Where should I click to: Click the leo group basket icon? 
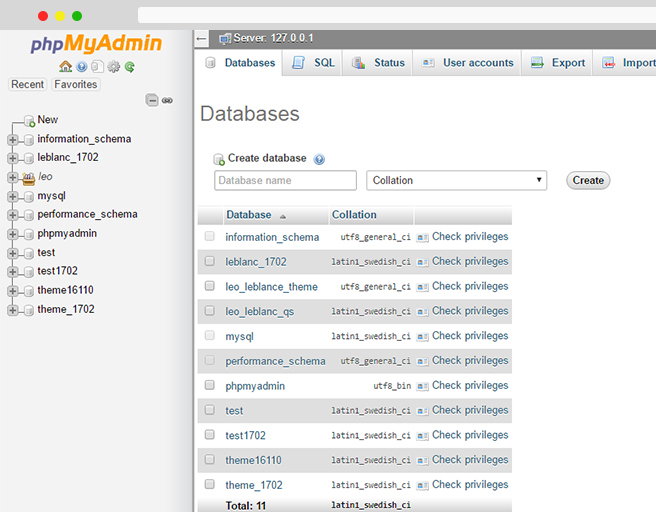click(x=28, y=178)
